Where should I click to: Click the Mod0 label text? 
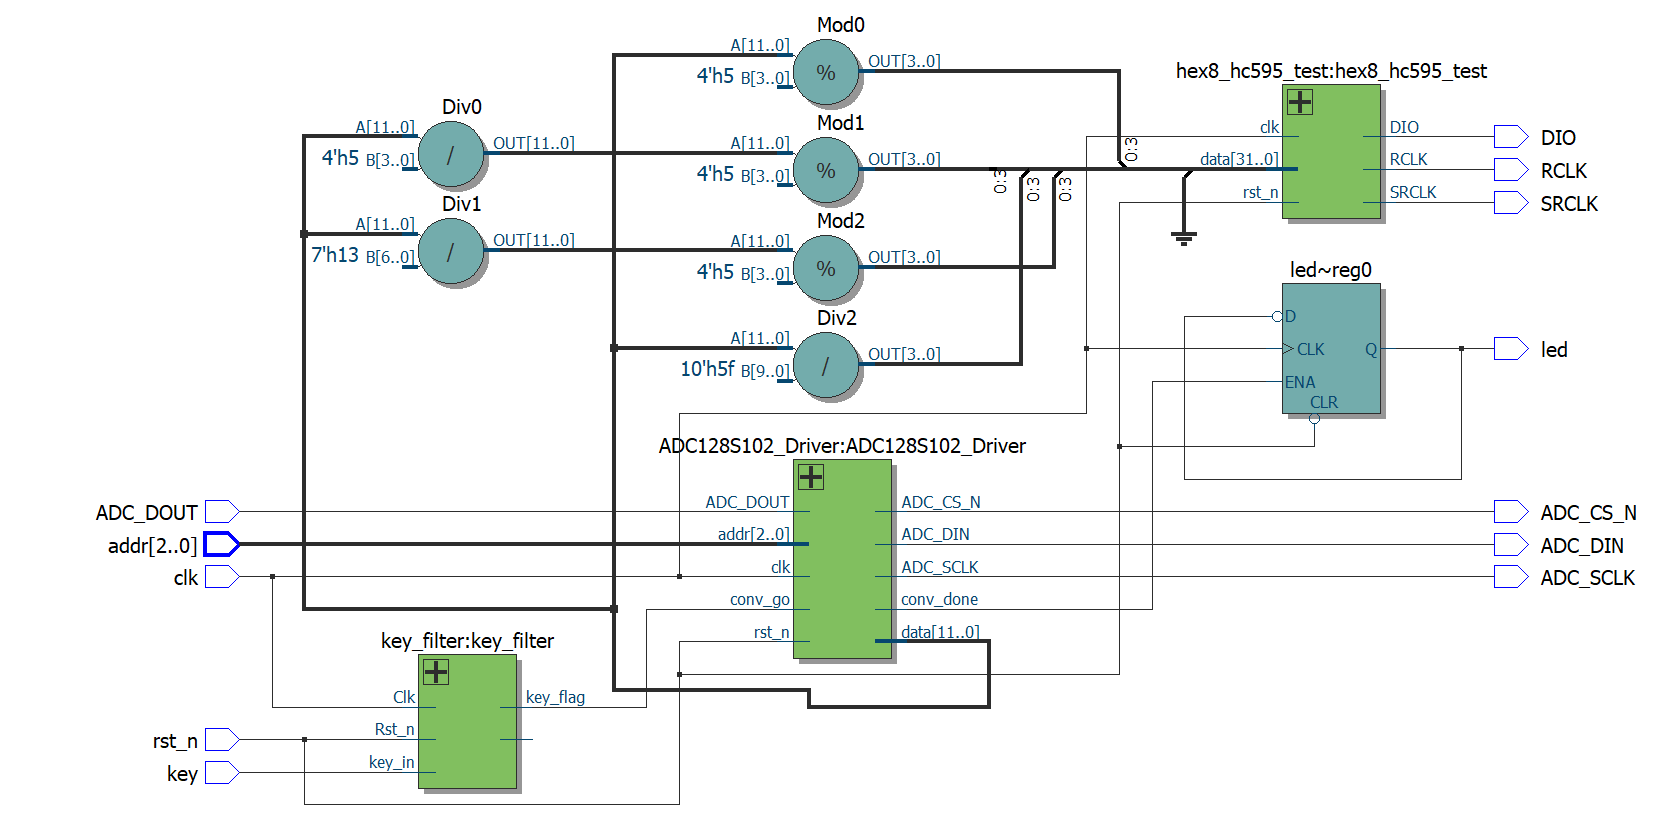pyautogui.click(x=840, y=25)
